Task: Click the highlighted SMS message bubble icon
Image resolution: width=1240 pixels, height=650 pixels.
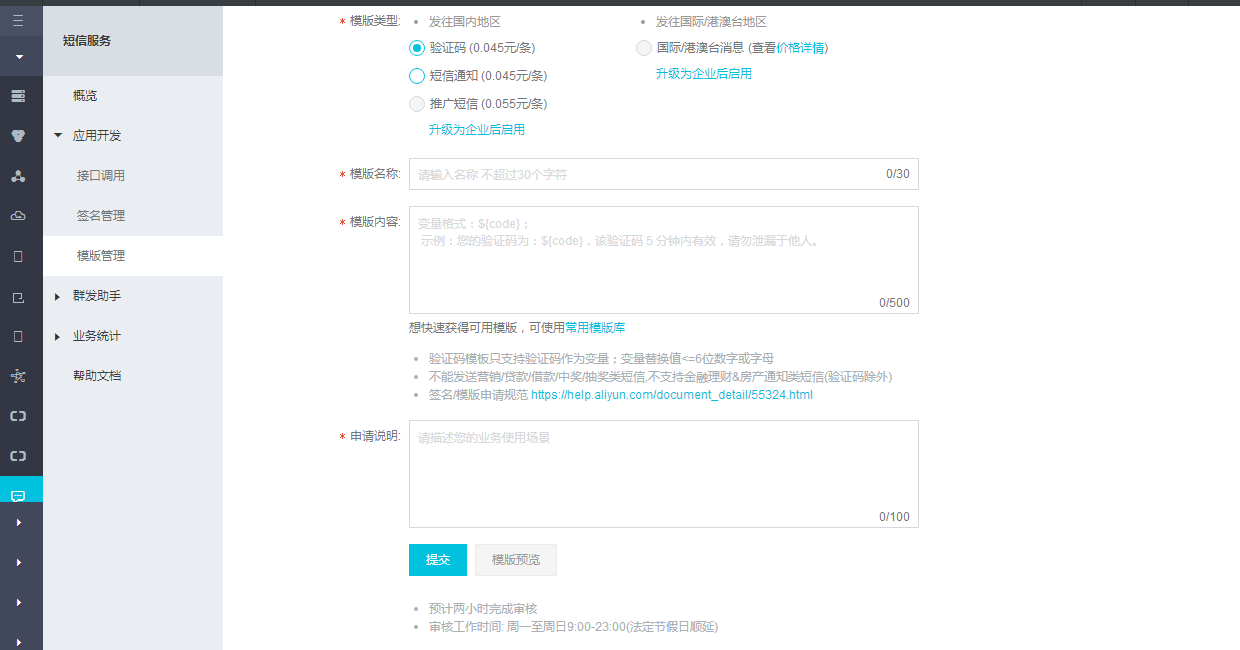Action: pyautogui.click(x=18, y=496)
